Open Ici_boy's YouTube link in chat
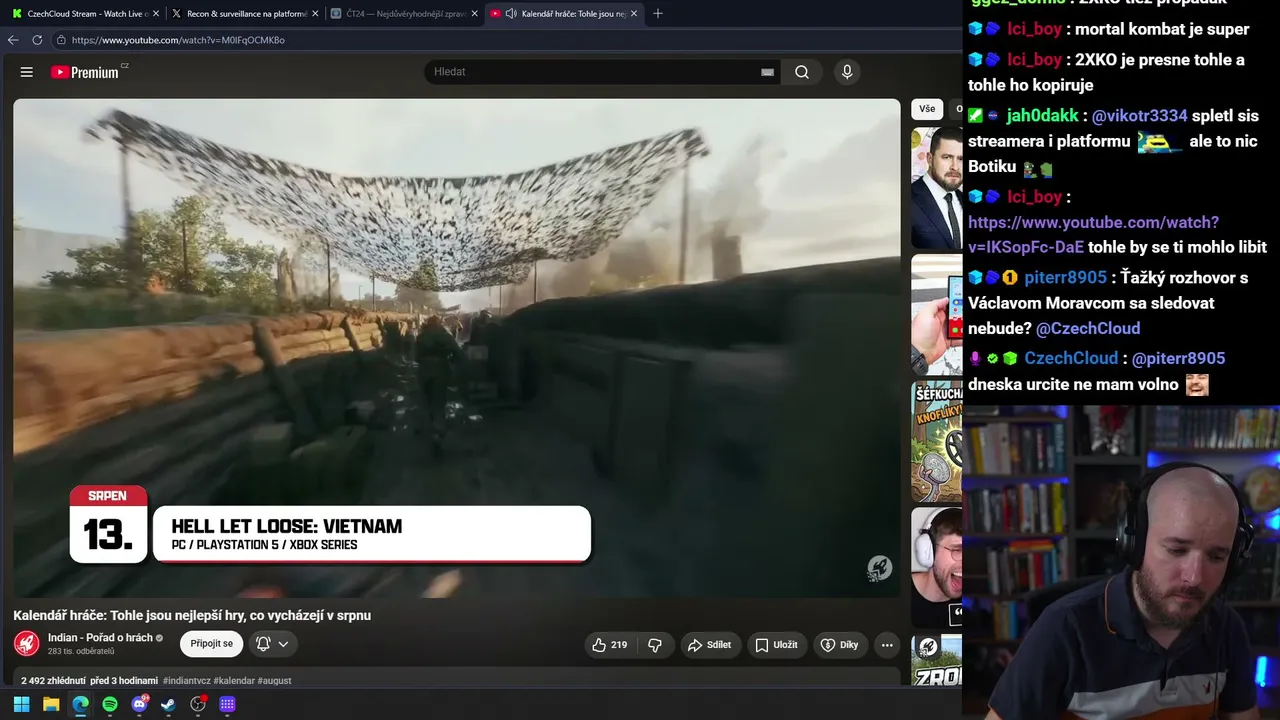Viewport: 1280px width, 720px height. [1093, 234]
